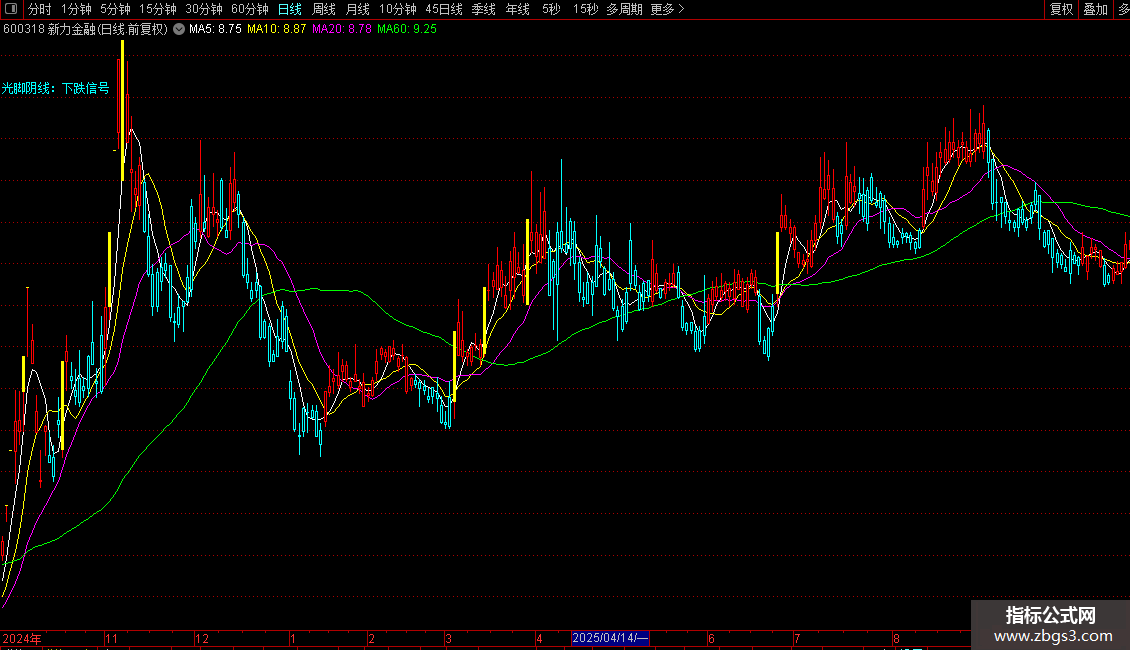Select the 15分钟 period tab
This screenshot has width=1130, height=650.
coord(158,9)
